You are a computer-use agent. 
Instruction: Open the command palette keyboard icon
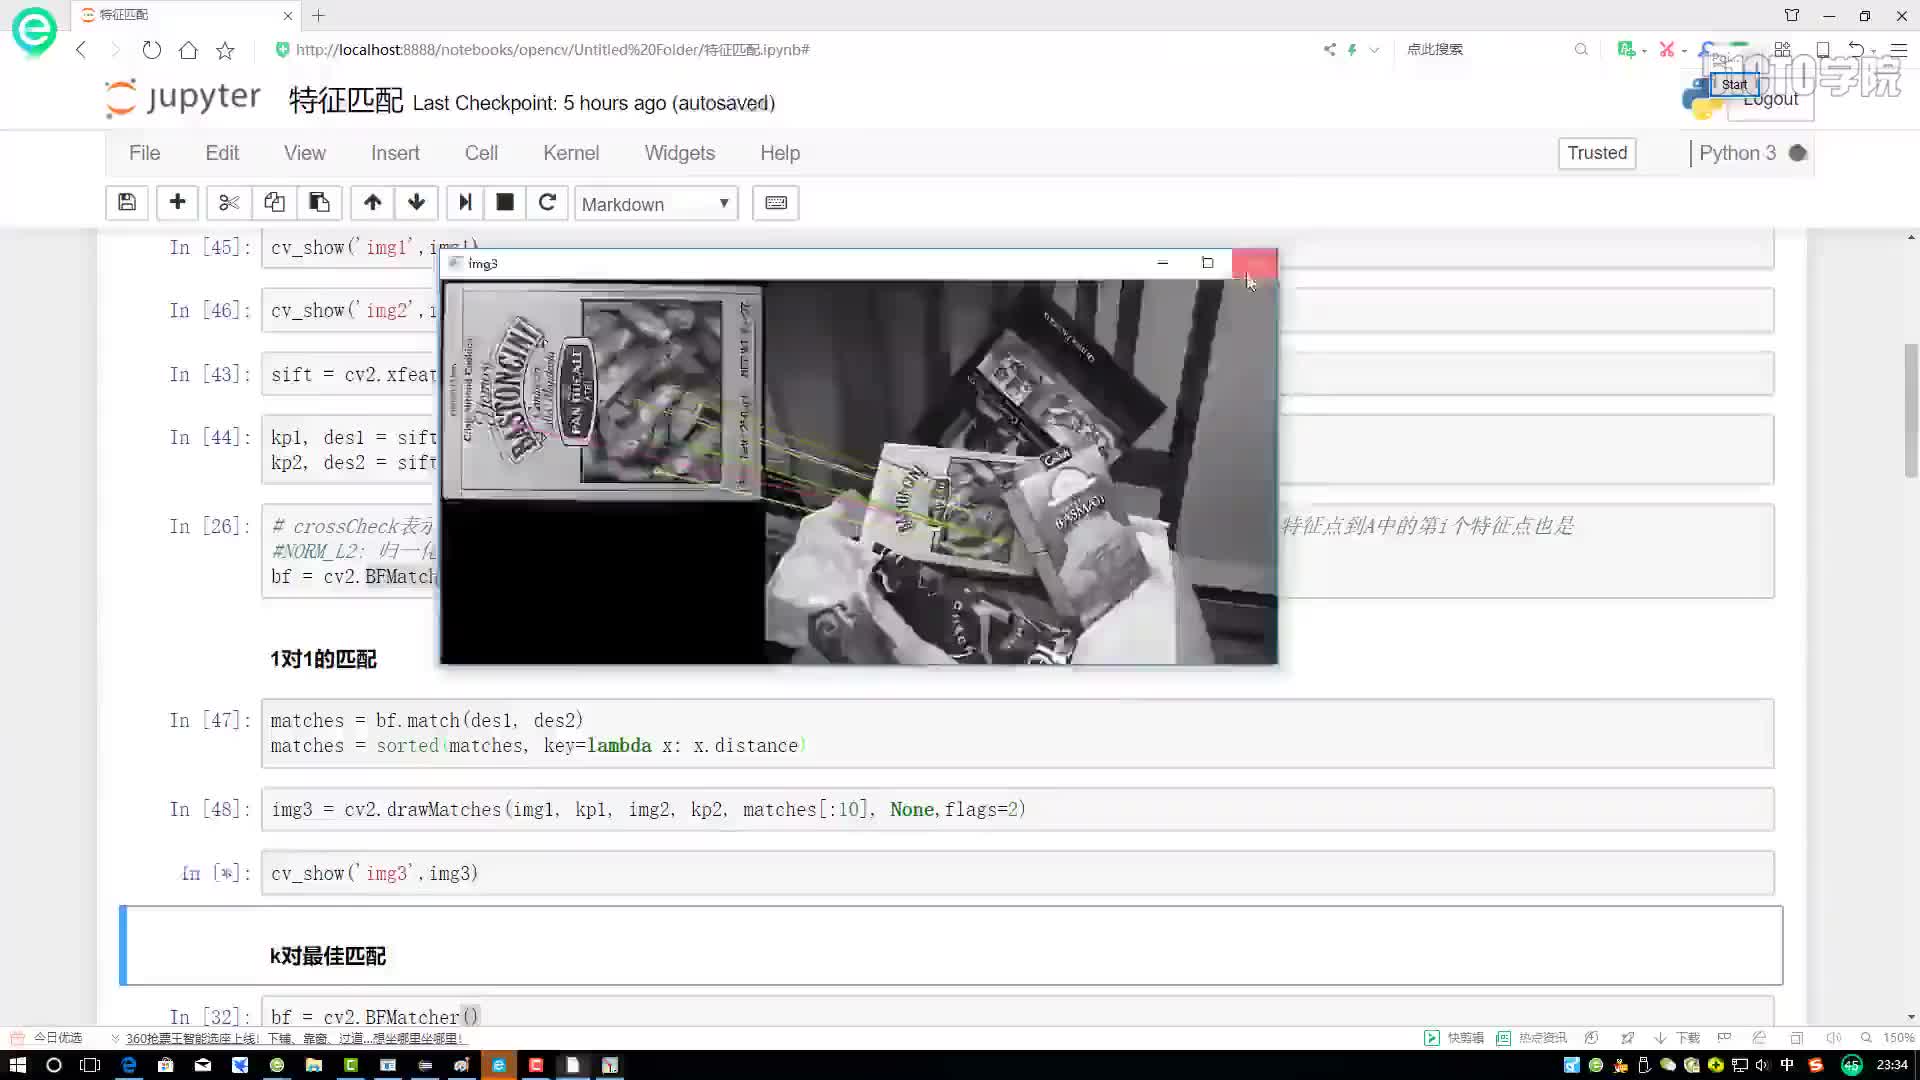click(x=775, y=203)
